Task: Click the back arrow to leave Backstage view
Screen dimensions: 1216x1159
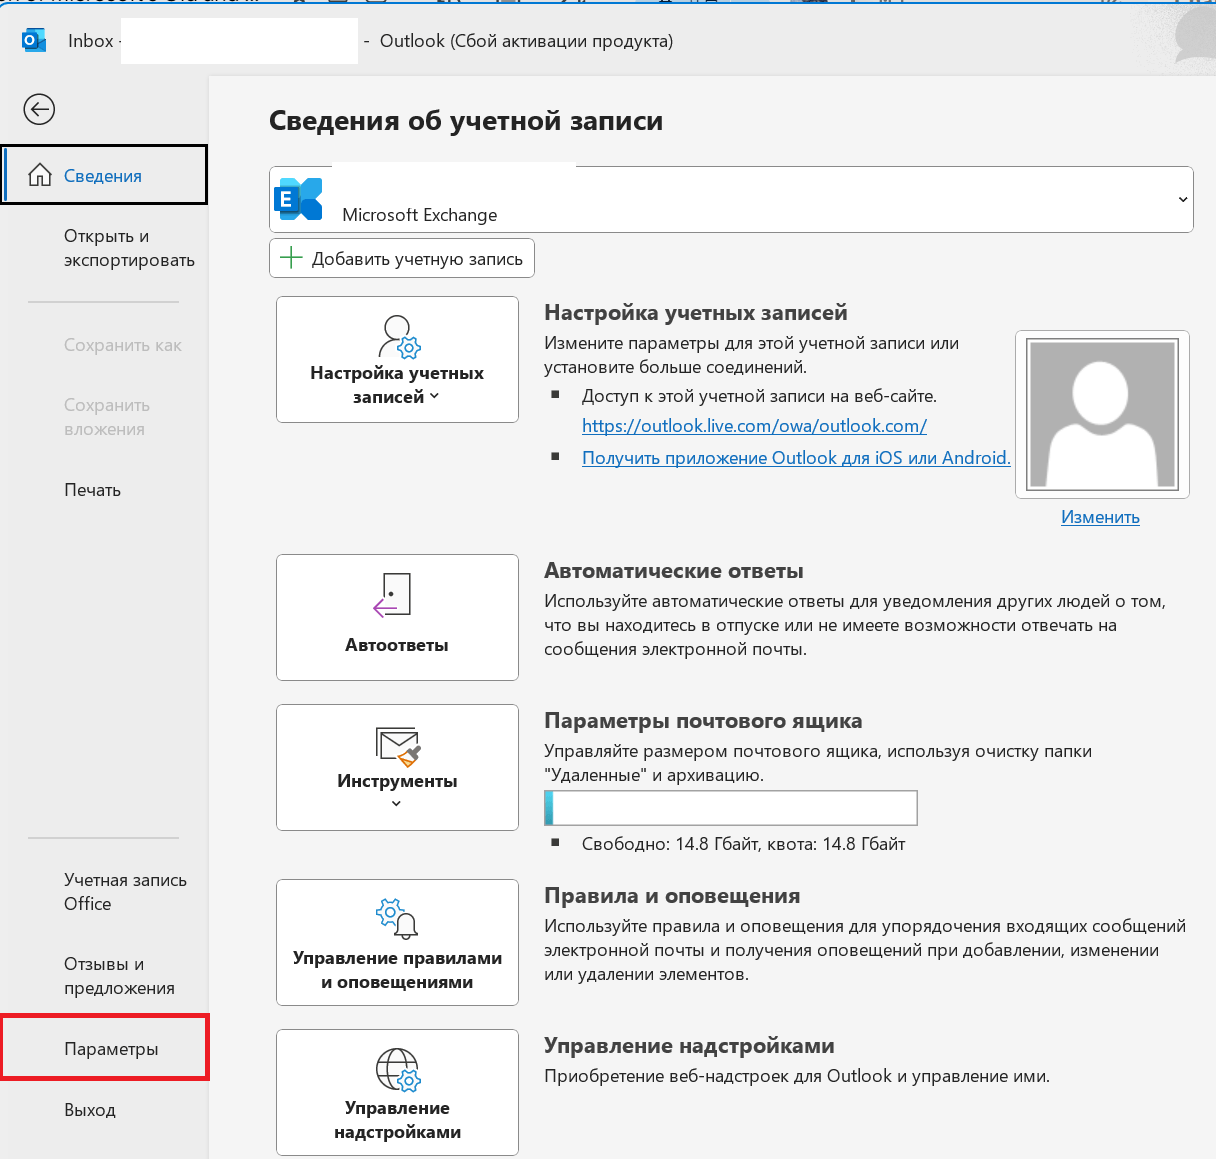Action: pyautogui.click(x=38, y=109)
